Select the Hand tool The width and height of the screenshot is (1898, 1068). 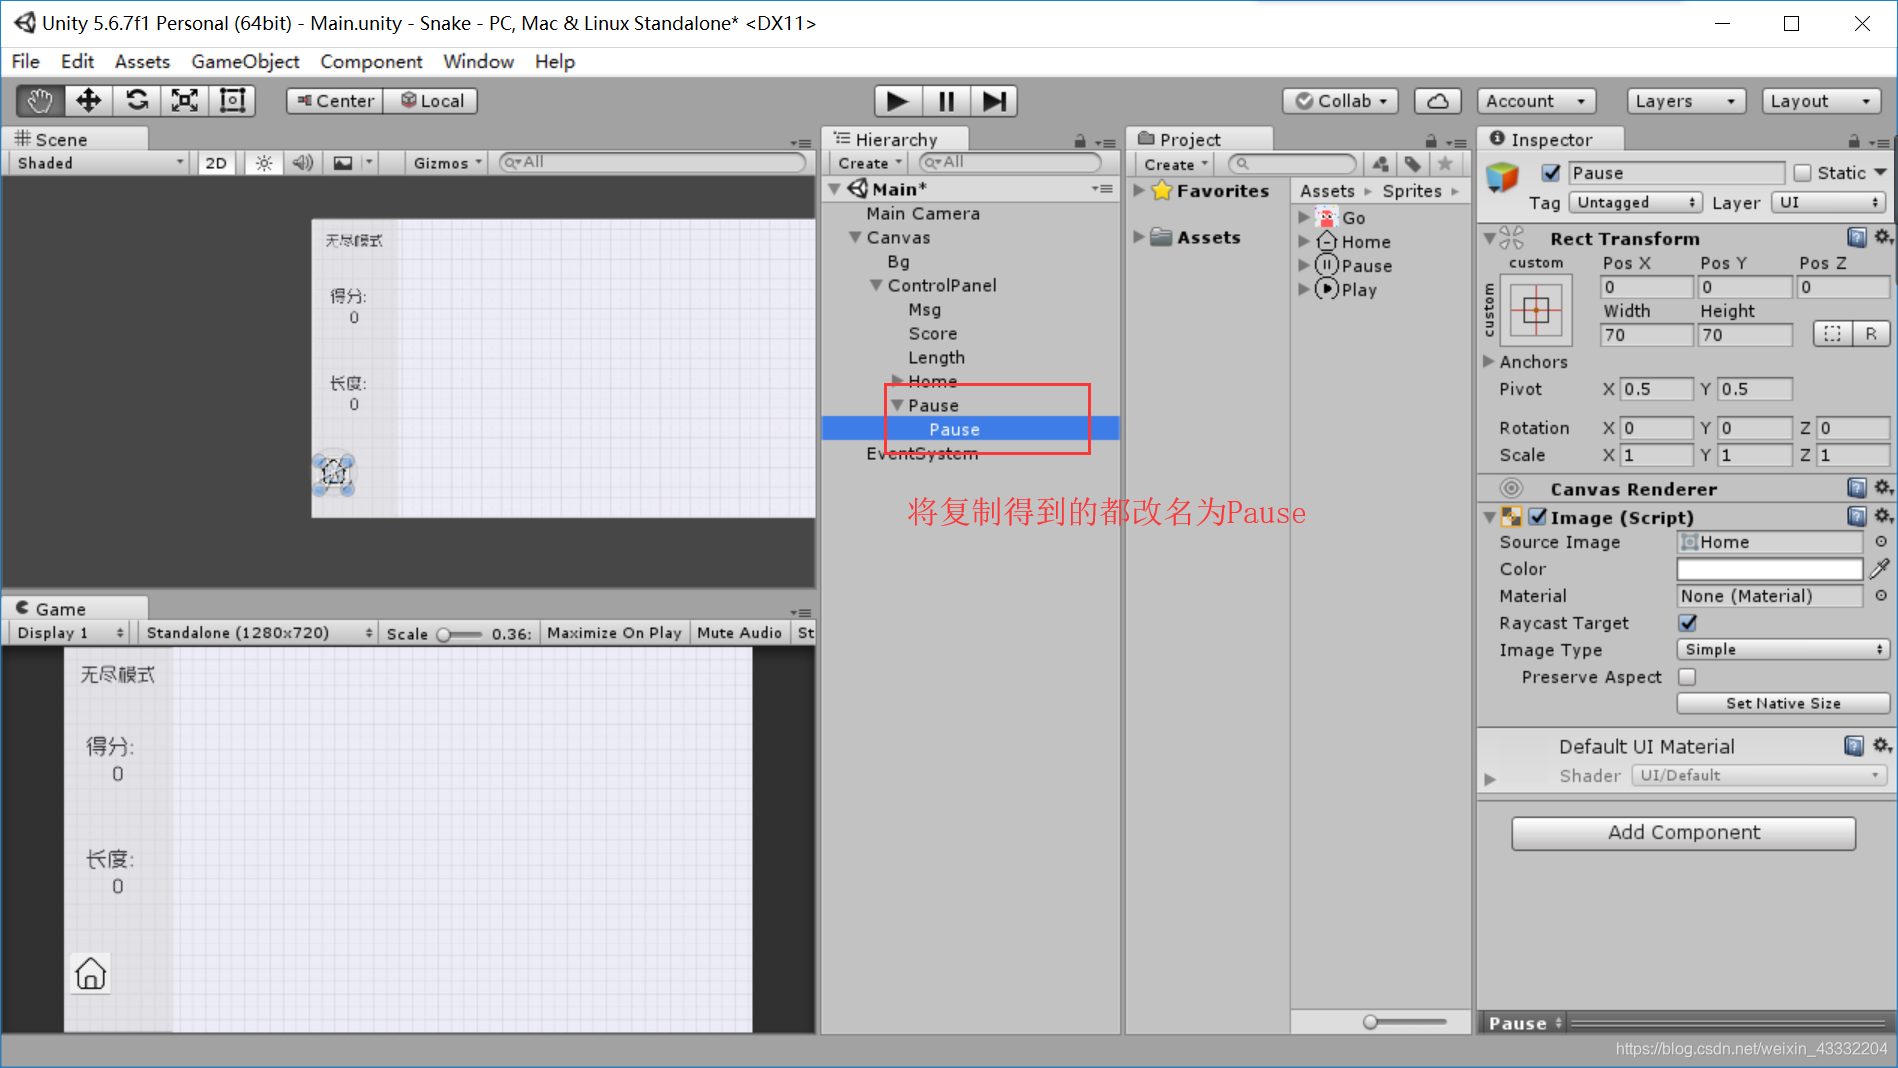coord(40,101)
